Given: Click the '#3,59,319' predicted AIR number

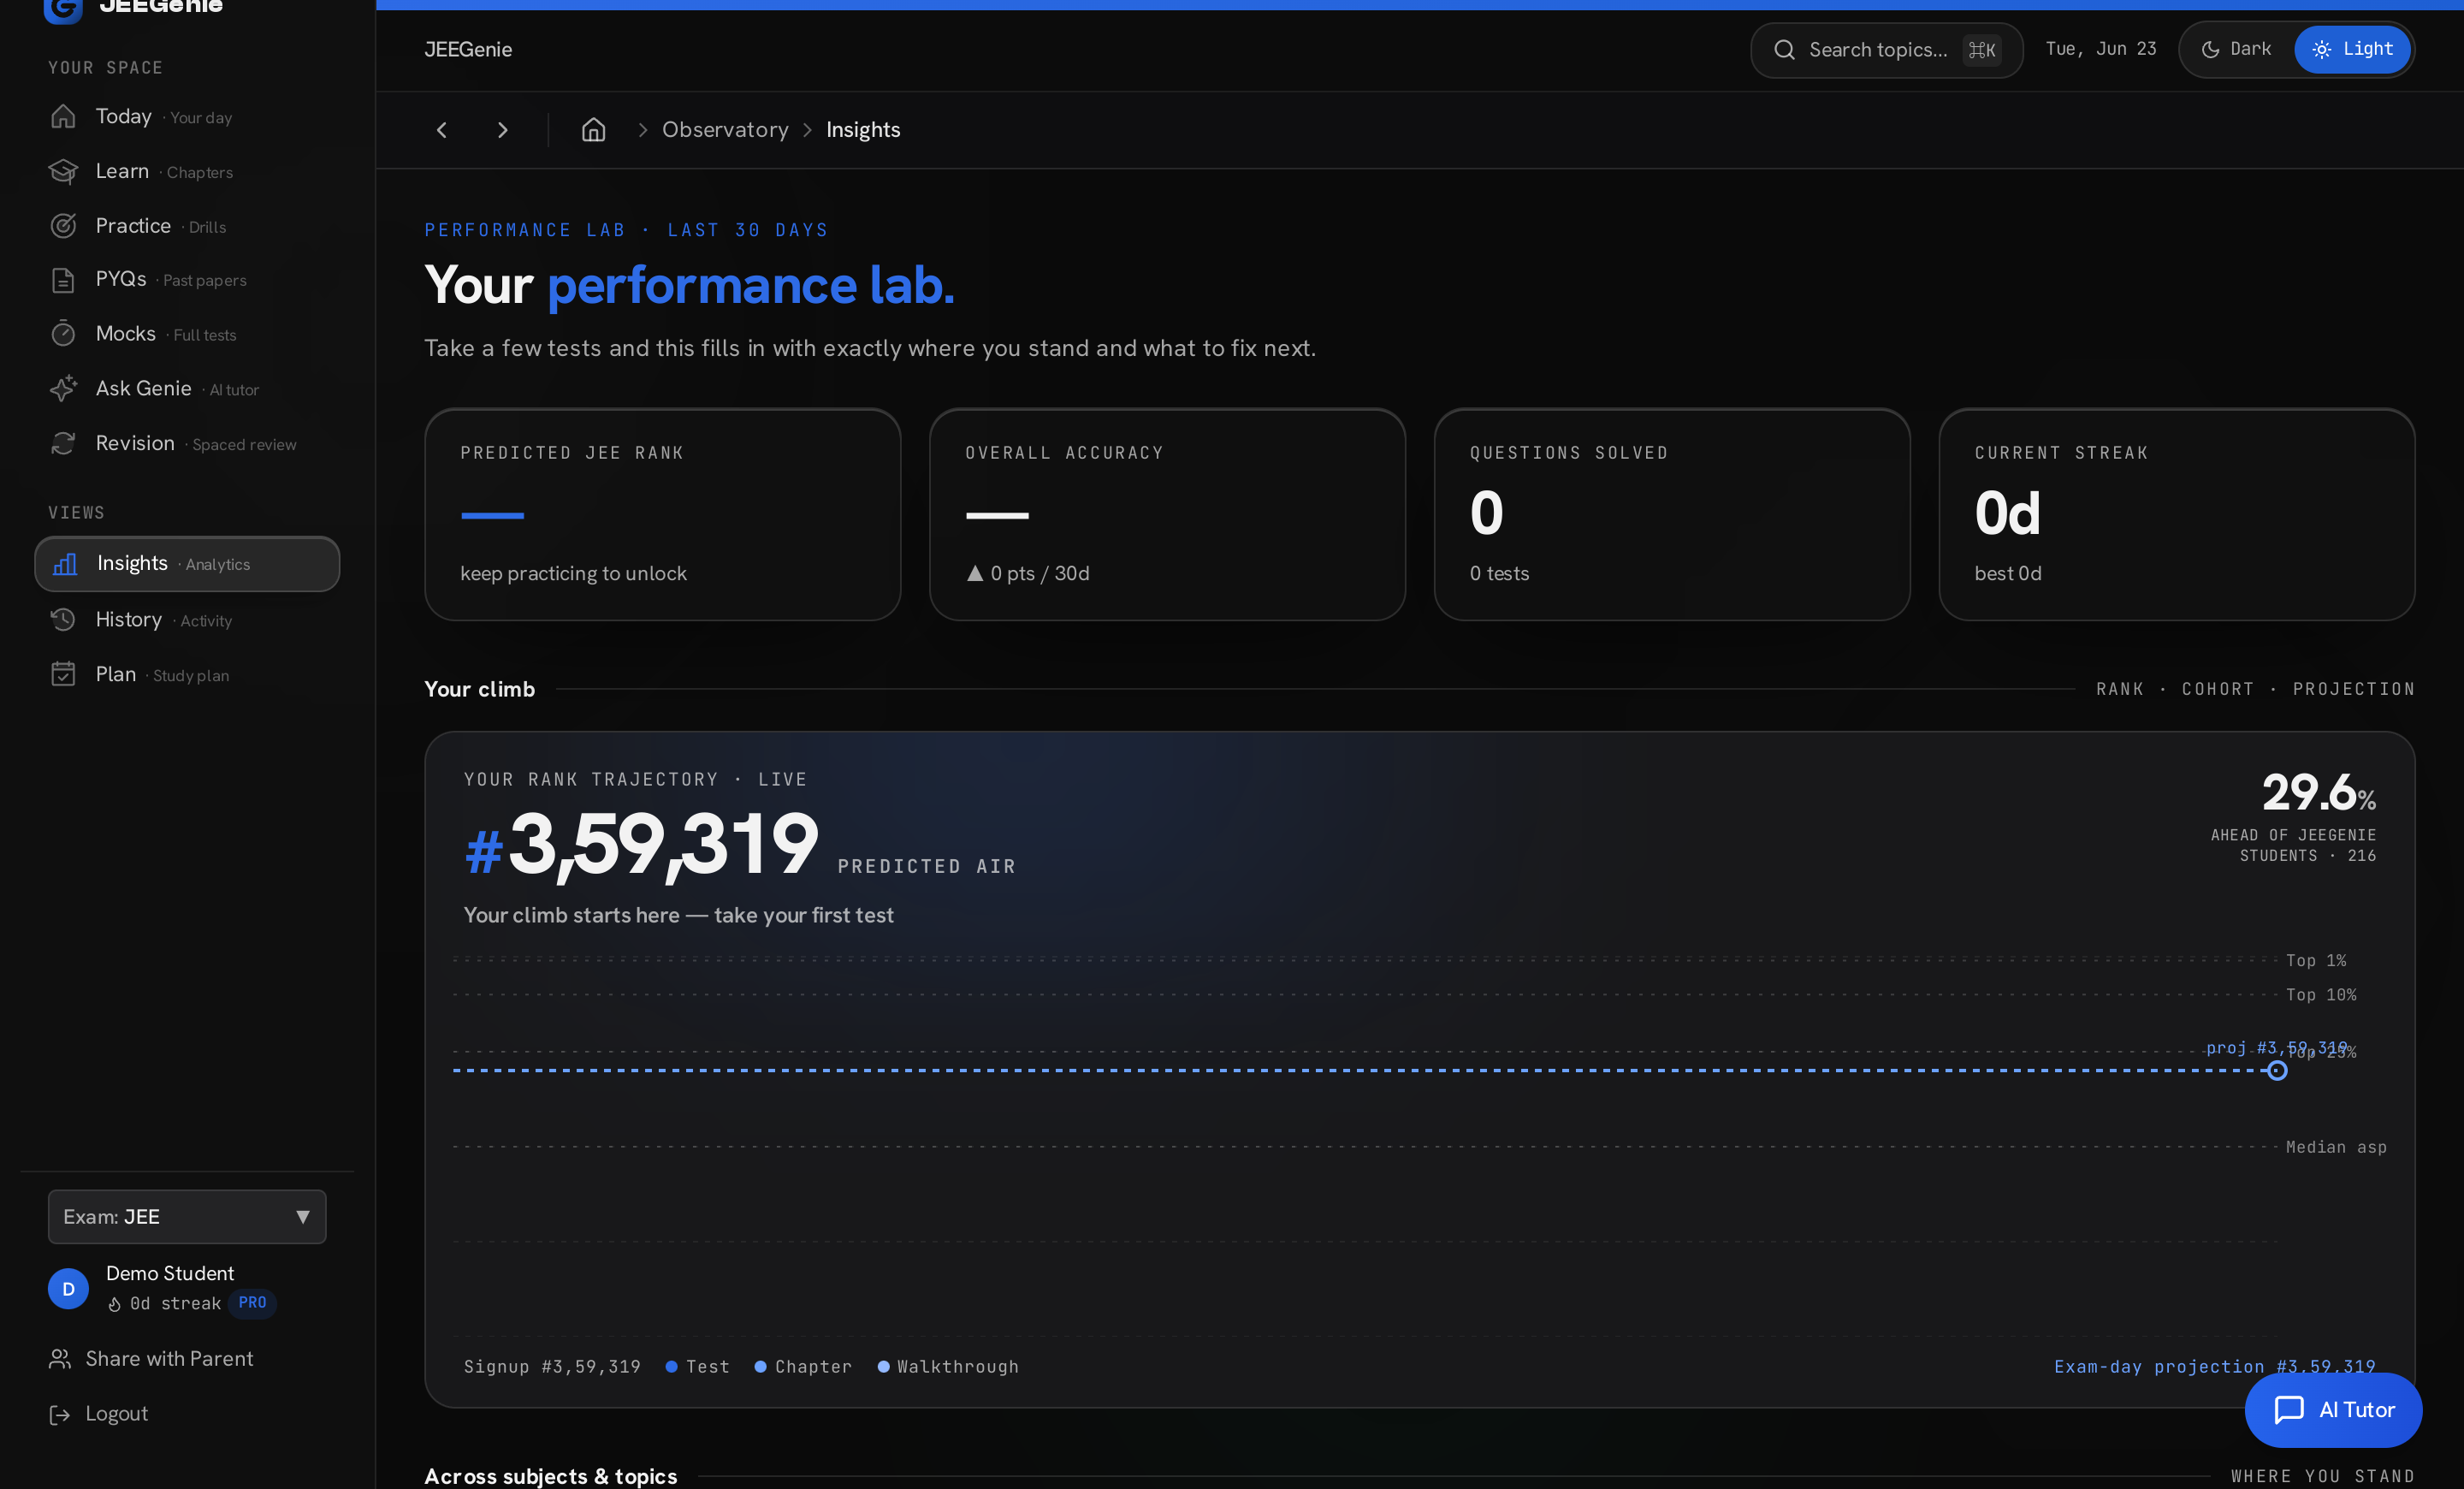Looking at the screenshot, I should (x=642, y=846).
